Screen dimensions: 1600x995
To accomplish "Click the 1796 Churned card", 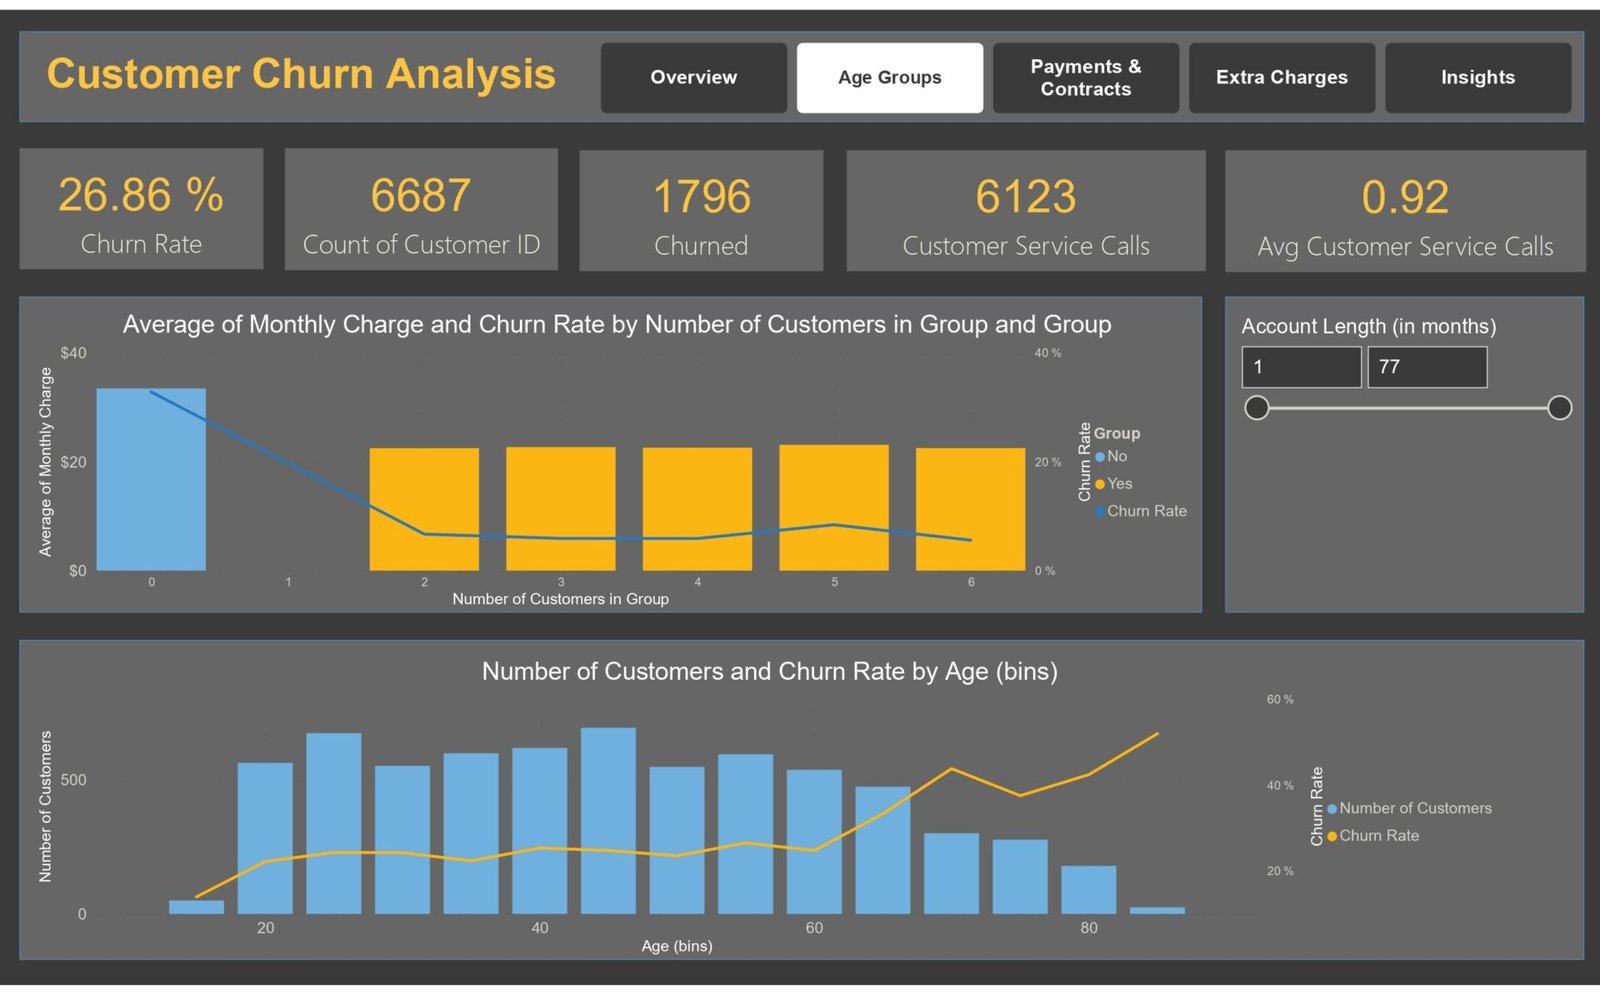I will point(701,211).
